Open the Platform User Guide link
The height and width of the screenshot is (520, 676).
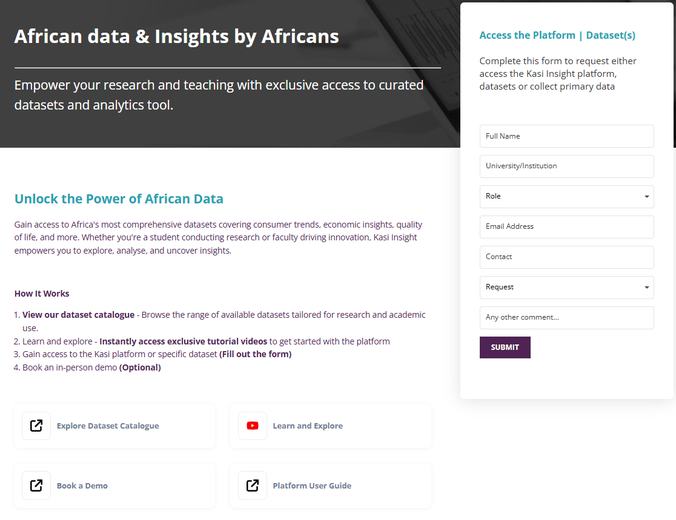pos(312,486)
